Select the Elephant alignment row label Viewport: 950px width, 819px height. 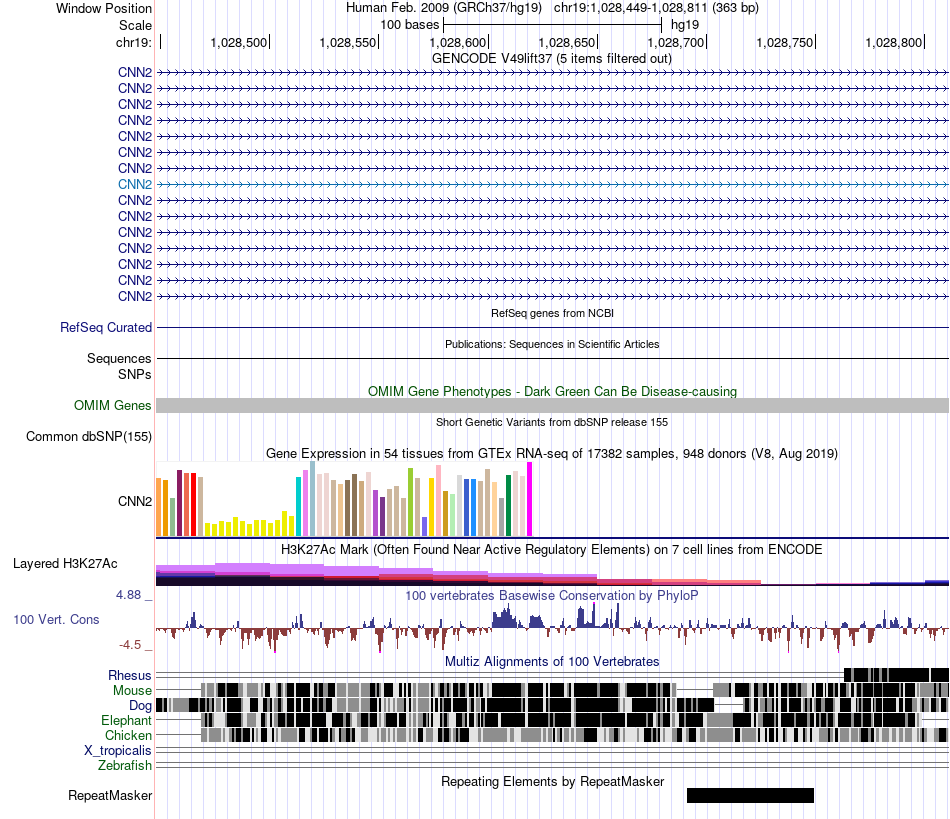click(x=126, y=720)
